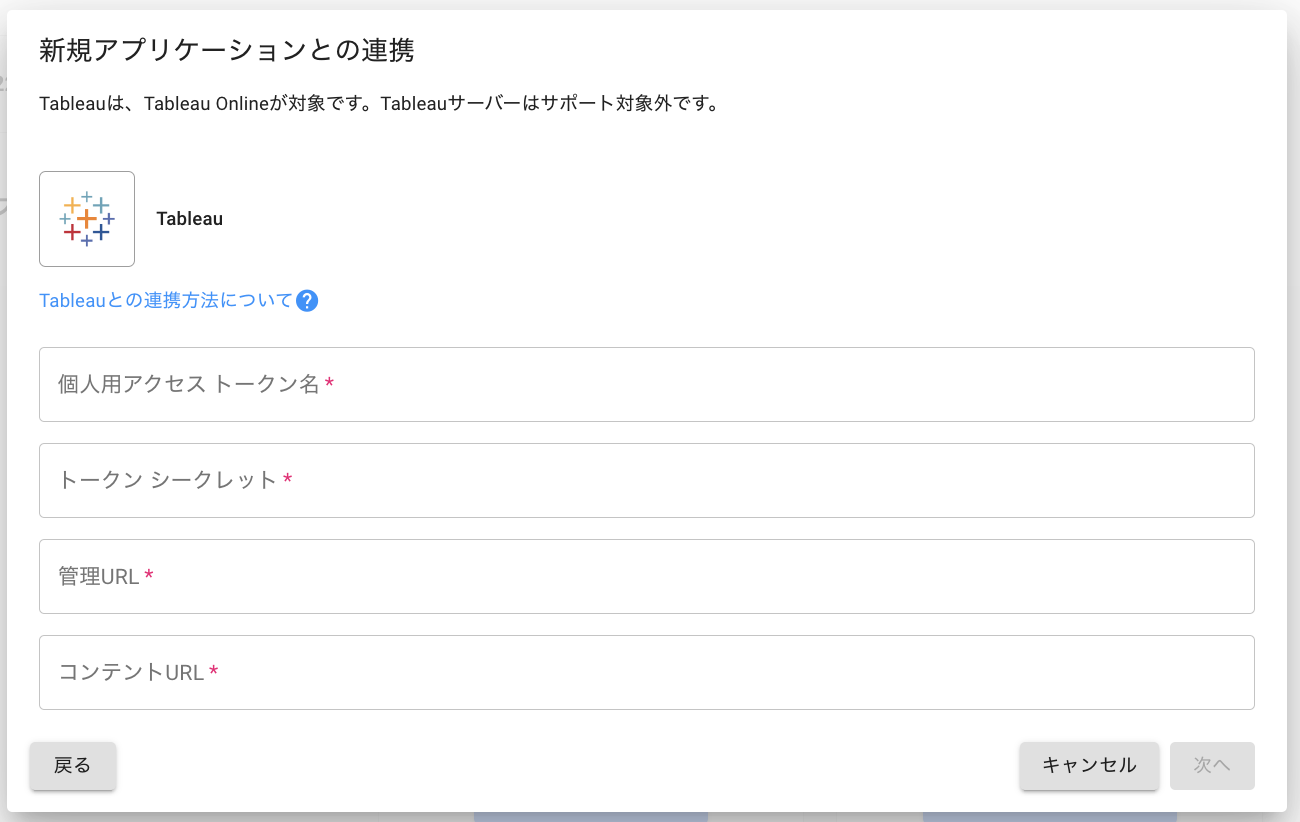Open the Tableauとの連携方法について link
Image resolution: width=1300 pixels, height=822 pixels.
[166, 301]
